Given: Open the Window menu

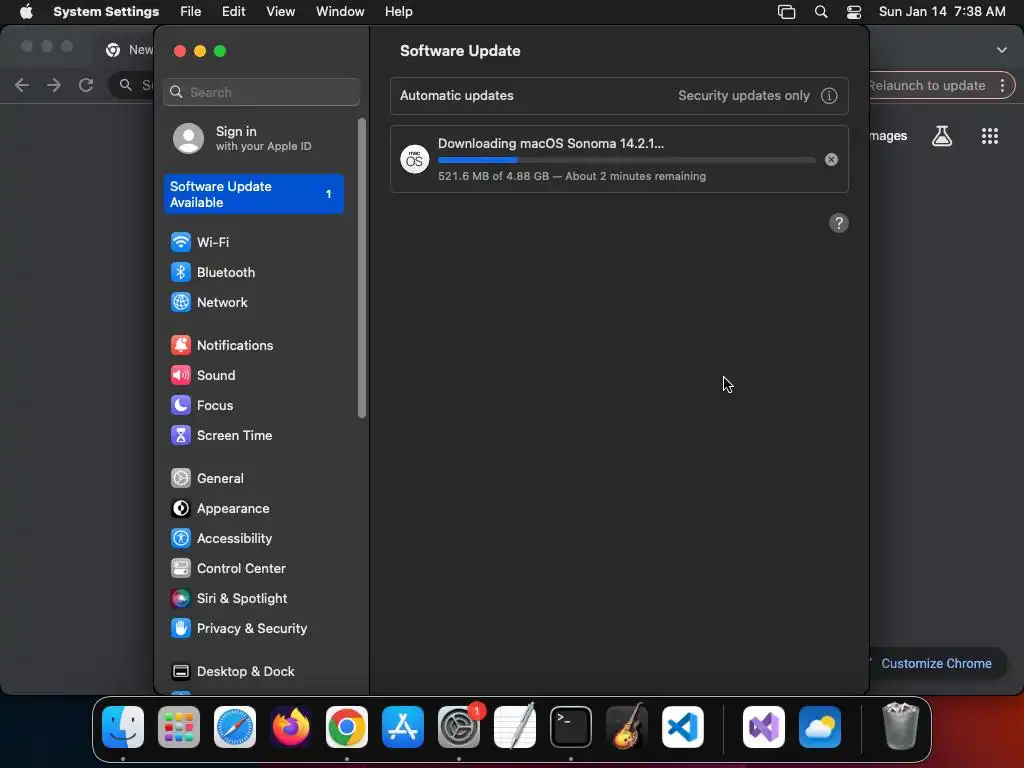Looking at the screenshot, I should tap(340, 12).
